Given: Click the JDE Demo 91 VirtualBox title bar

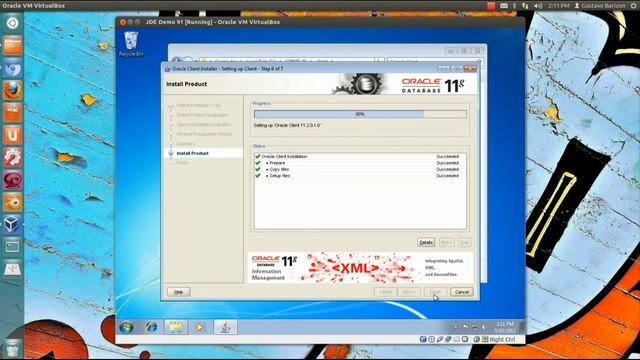Looking at the screenshot, I should pyautogui.click(x=320, y=22).
